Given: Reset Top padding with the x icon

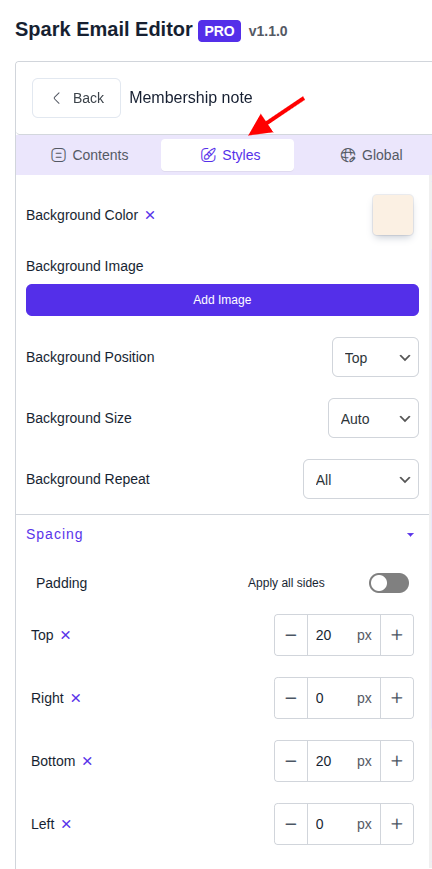Looking at the screenshot, I should click(x=65, y=635).
